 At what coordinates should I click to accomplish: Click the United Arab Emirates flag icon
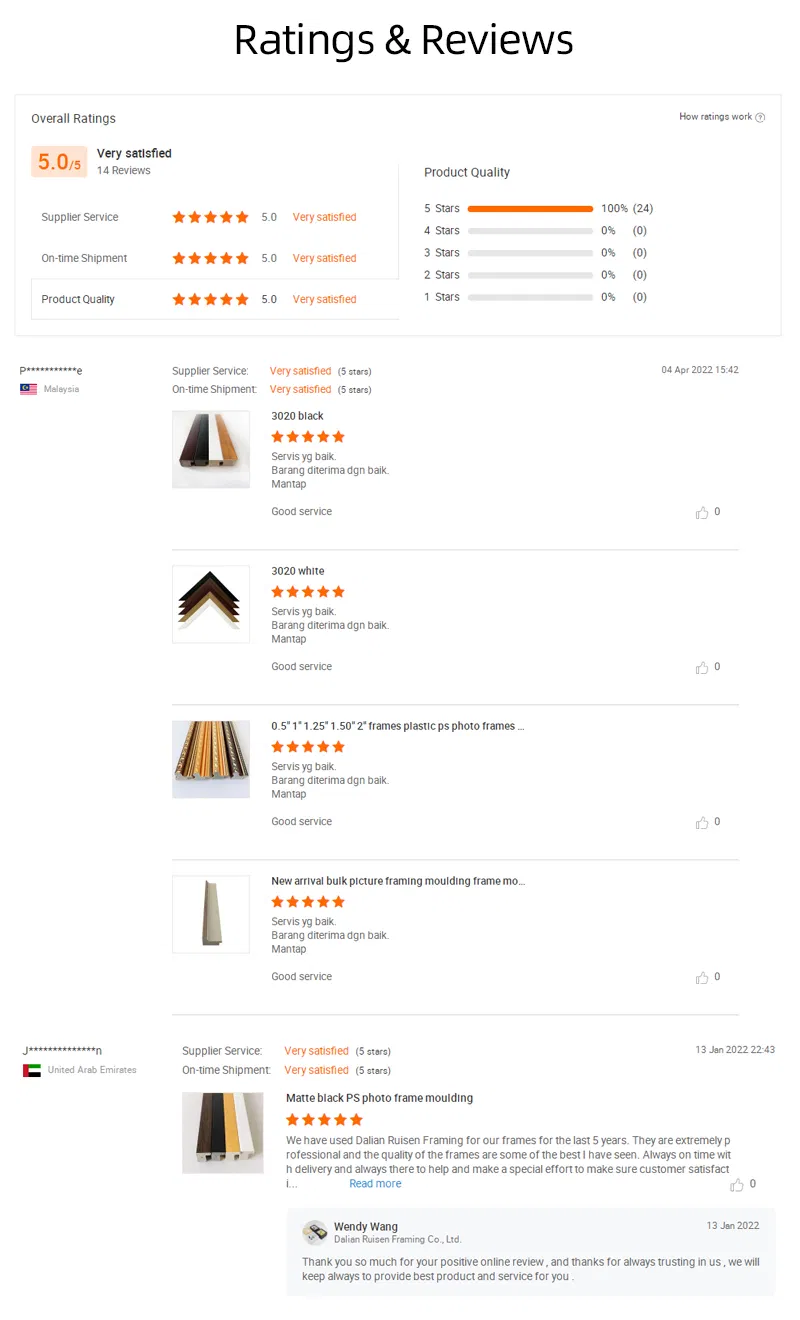point(30,1069)
